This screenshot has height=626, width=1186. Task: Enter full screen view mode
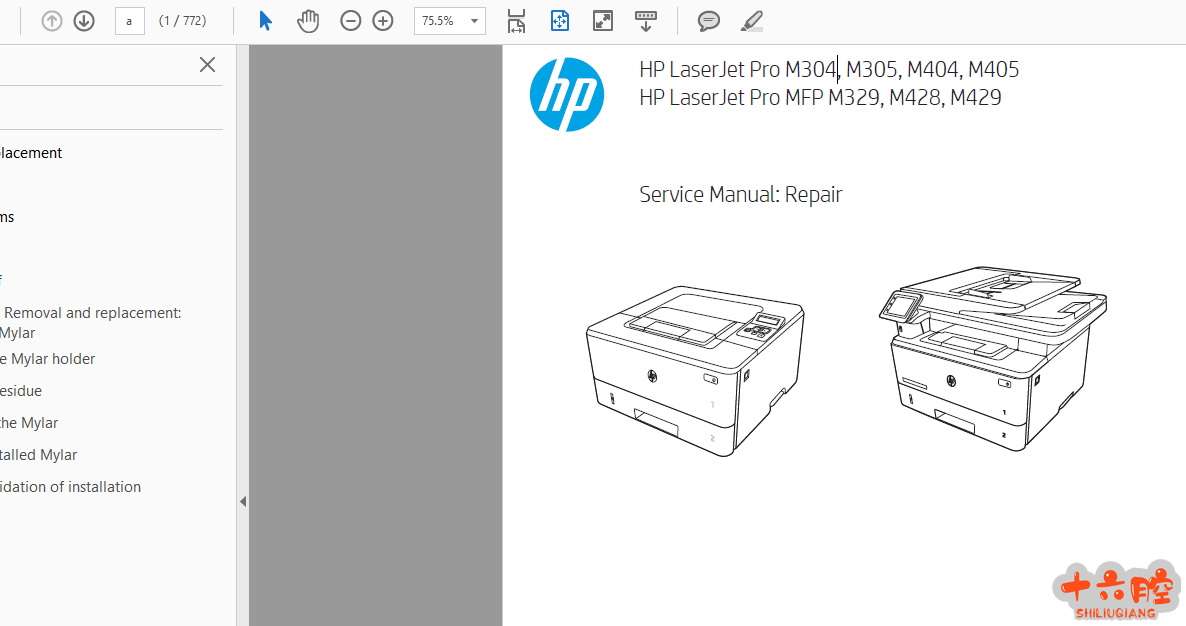[x=602, y=21]
